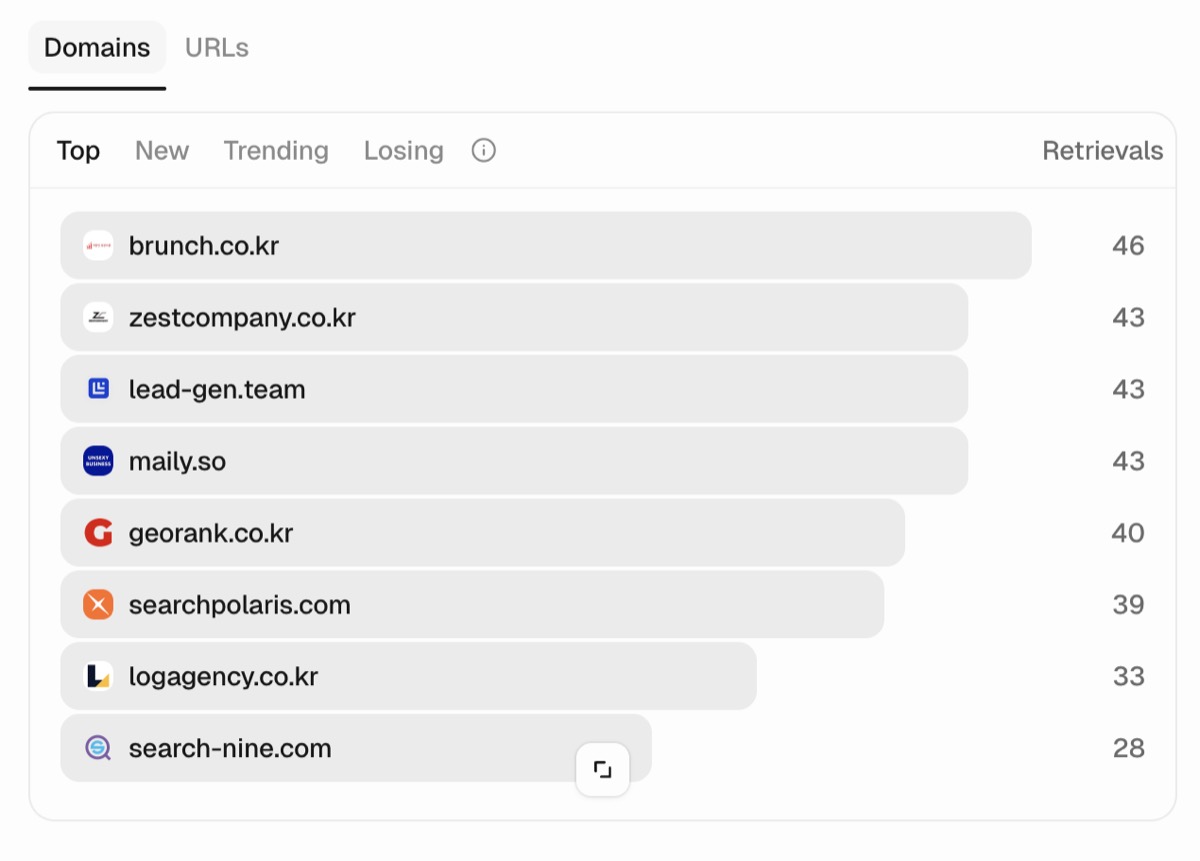Image resolution: width=1200 pixels, height=861 pixels.
Task: Open the brunch.co.kr domain row
Action: click(x=546, y=245)
